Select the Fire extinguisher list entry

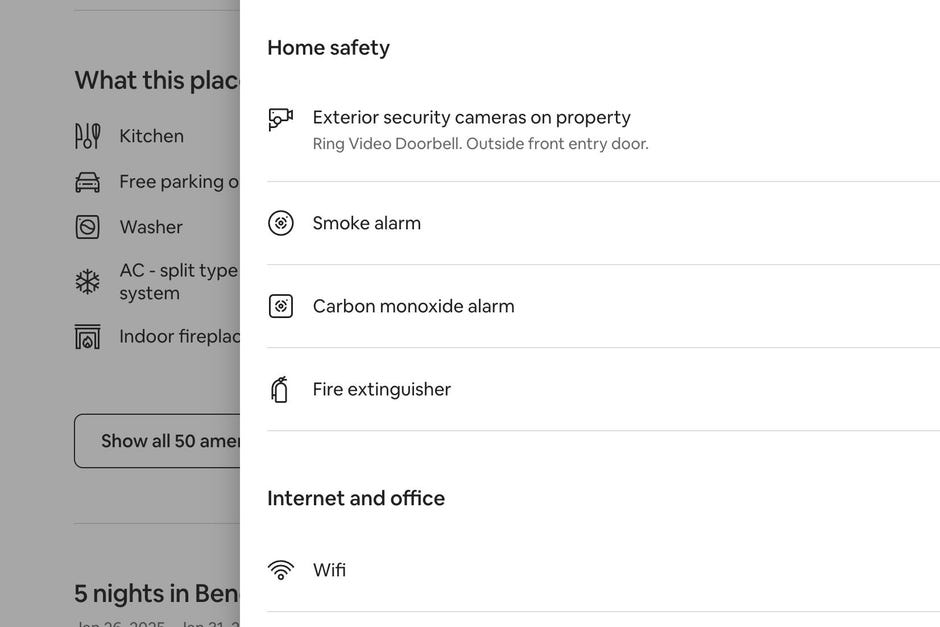click(603, 390)
